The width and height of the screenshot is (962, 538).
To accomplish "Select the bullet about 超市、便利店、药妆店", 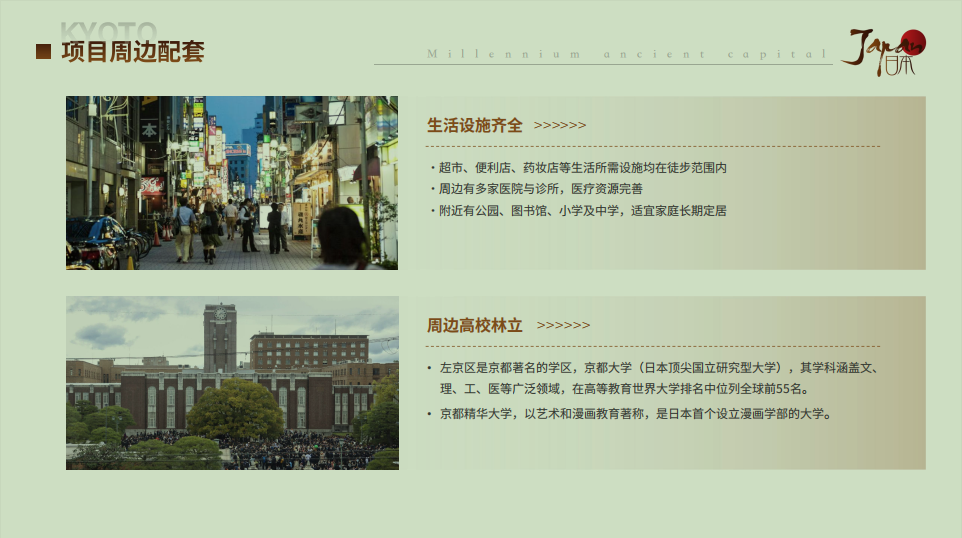I will tap(578, 168).
